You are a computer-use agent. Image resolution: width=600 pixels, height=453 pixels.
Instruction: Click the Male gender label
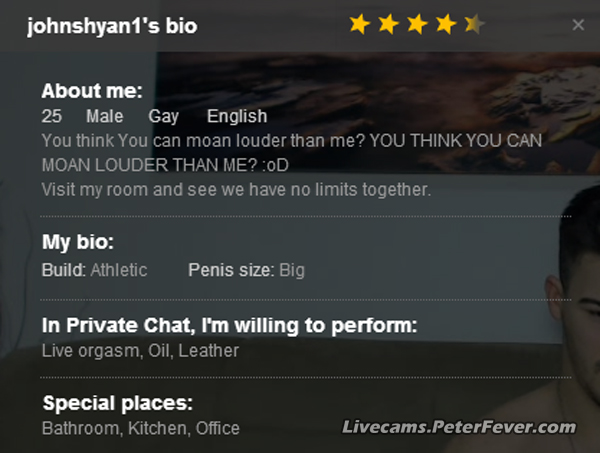pyautogui.click(x=105, y=117)
